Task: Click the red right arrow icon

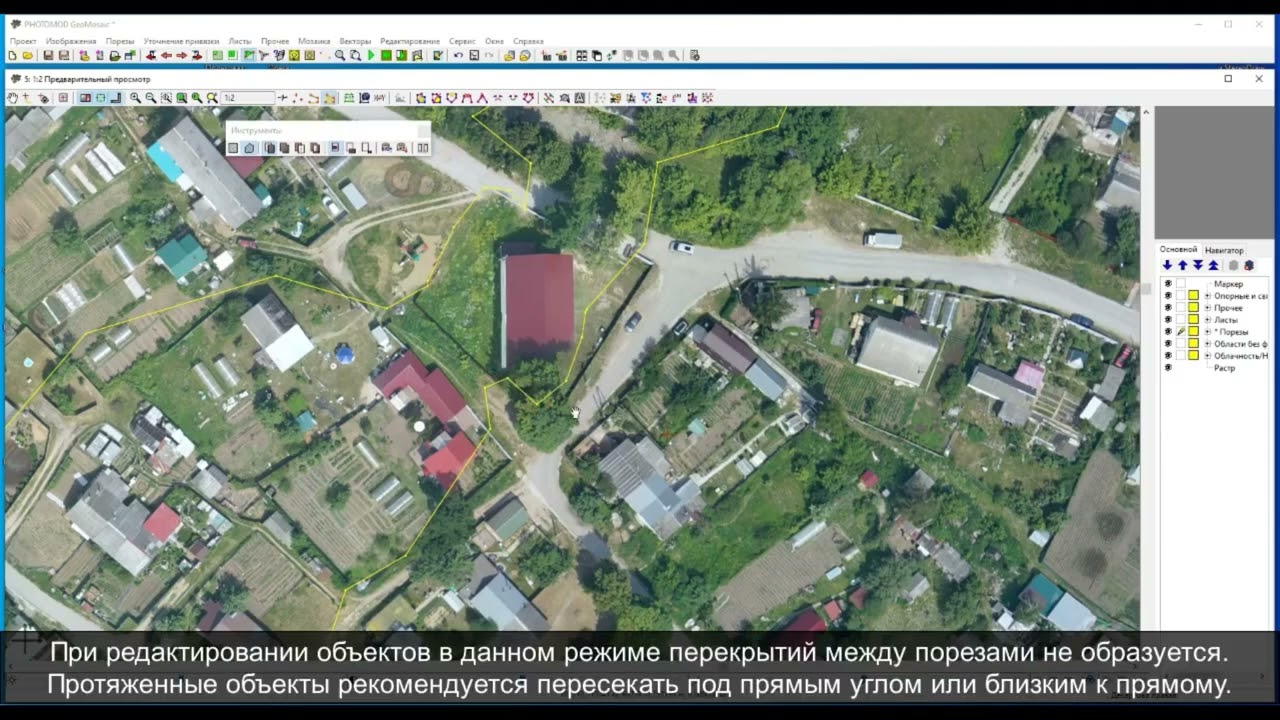Action: [181, 55]
